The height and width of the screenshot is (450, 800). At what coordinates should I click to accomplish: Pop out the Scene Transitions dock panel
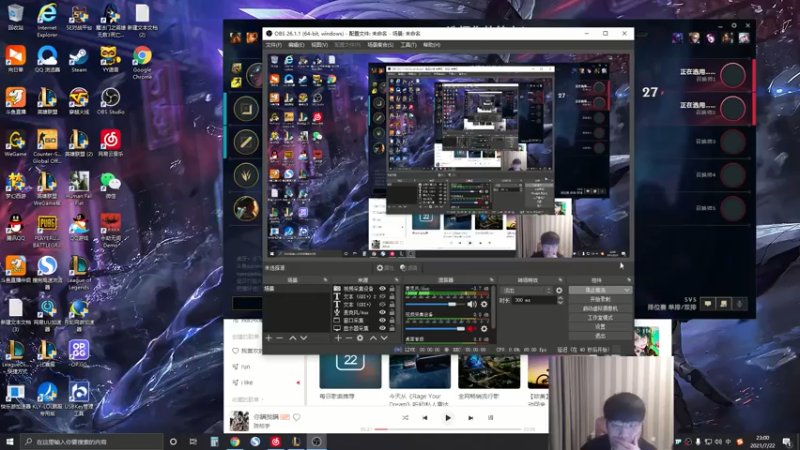(x=560, y=280)
